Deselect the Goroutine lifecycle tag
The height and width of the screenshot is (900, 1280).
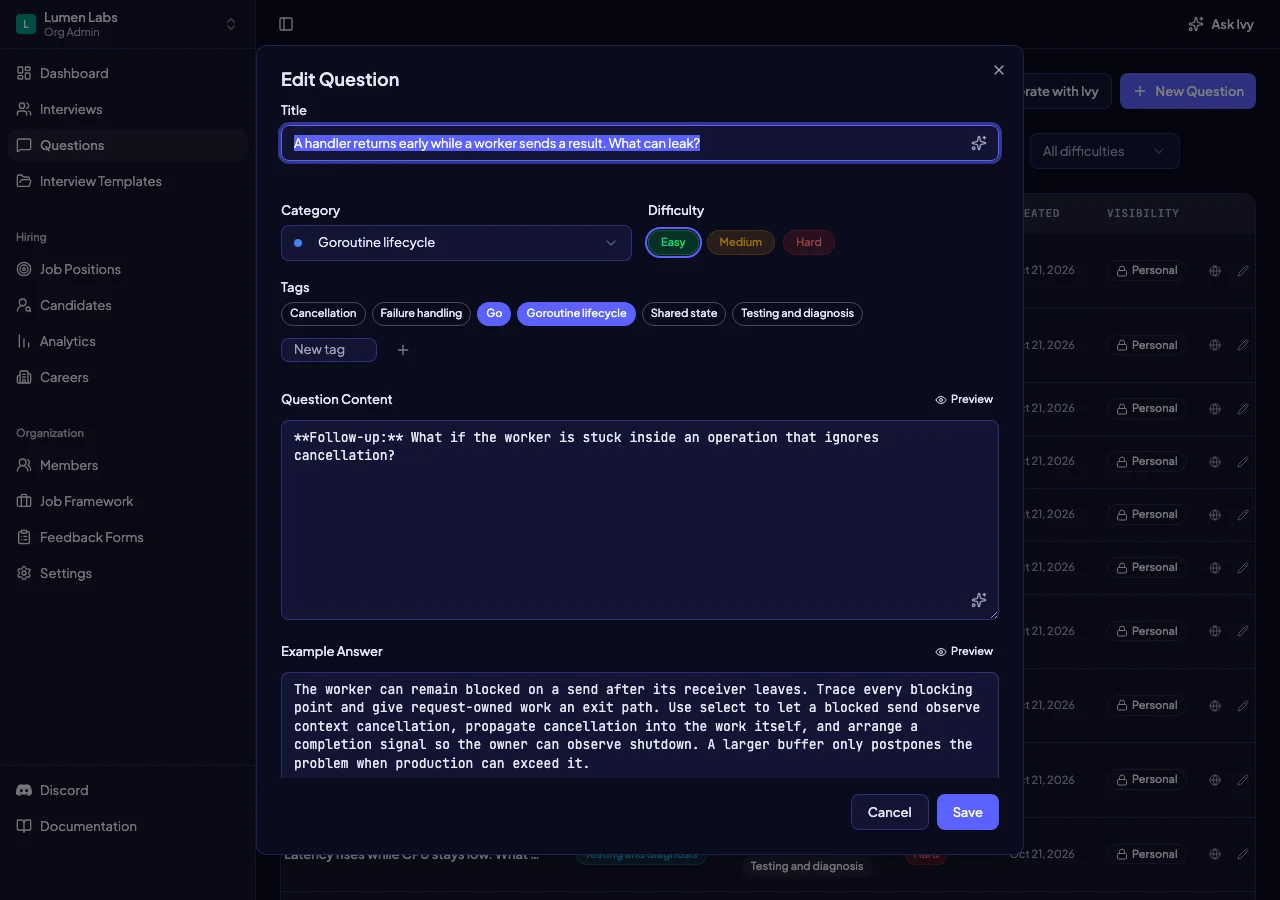click(x=576, y=314)
